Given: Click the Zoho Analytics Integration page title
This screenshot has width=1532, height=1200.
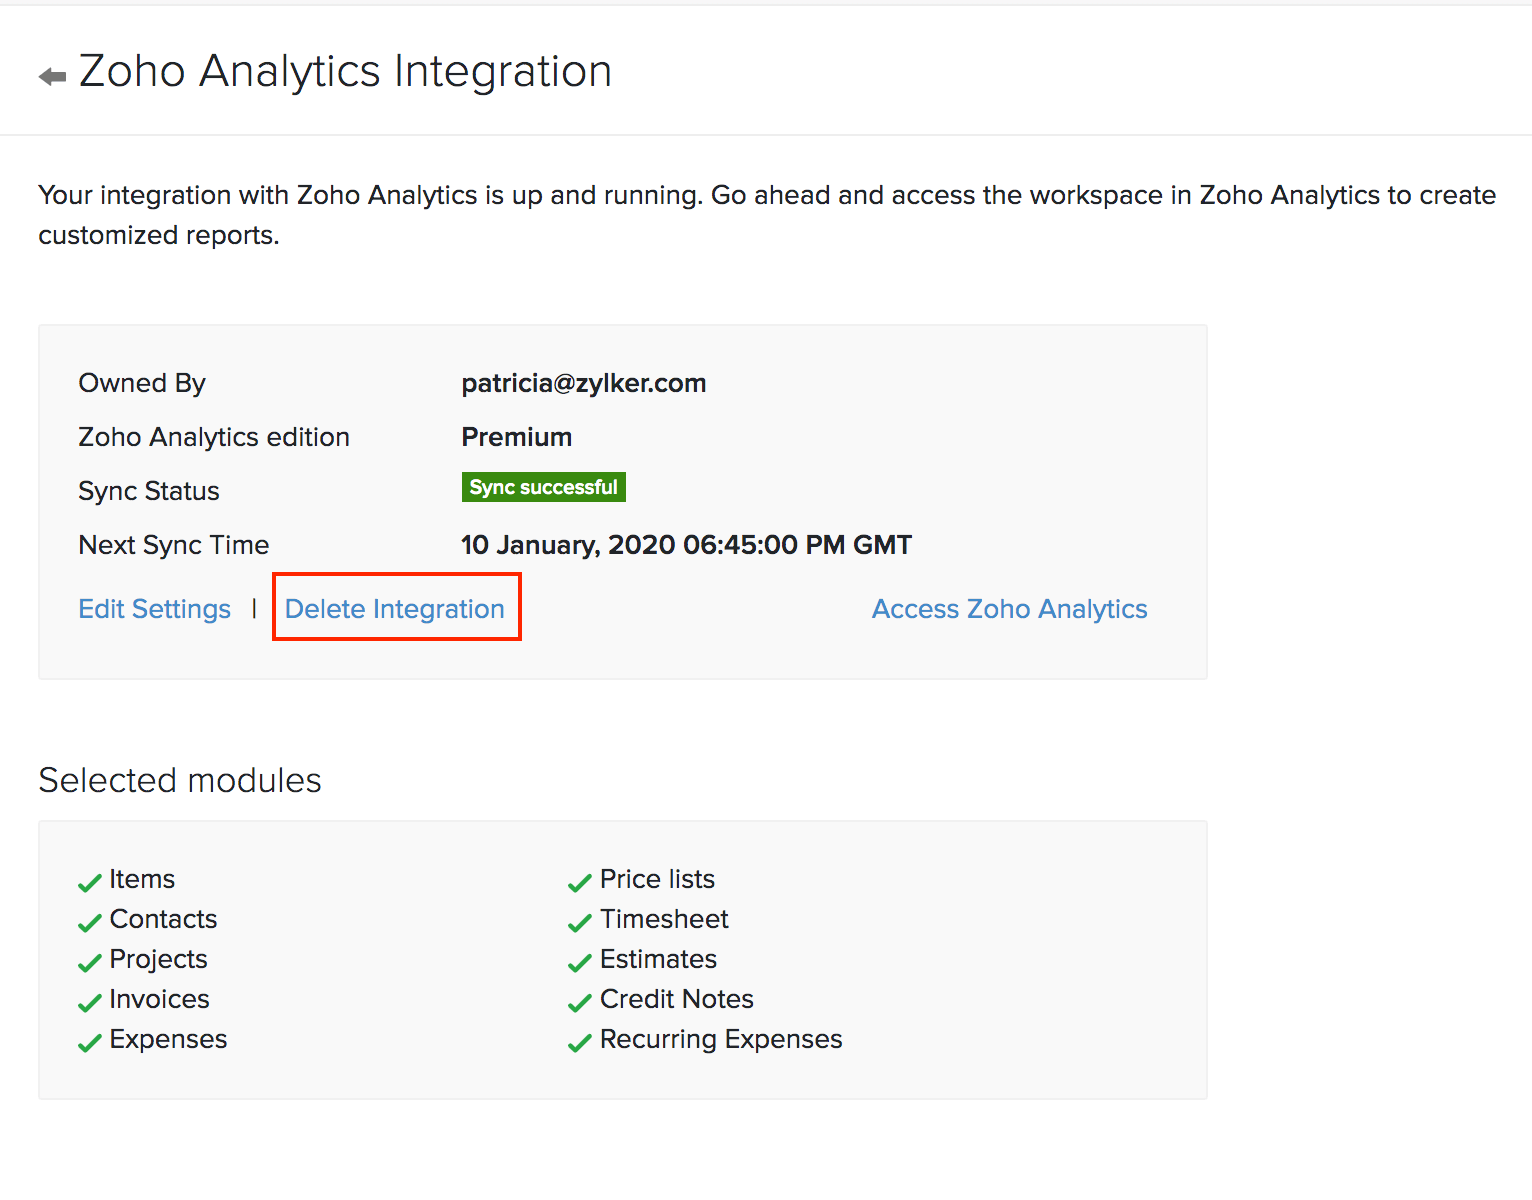Looking at the screenshot, I should click(345, 72).
